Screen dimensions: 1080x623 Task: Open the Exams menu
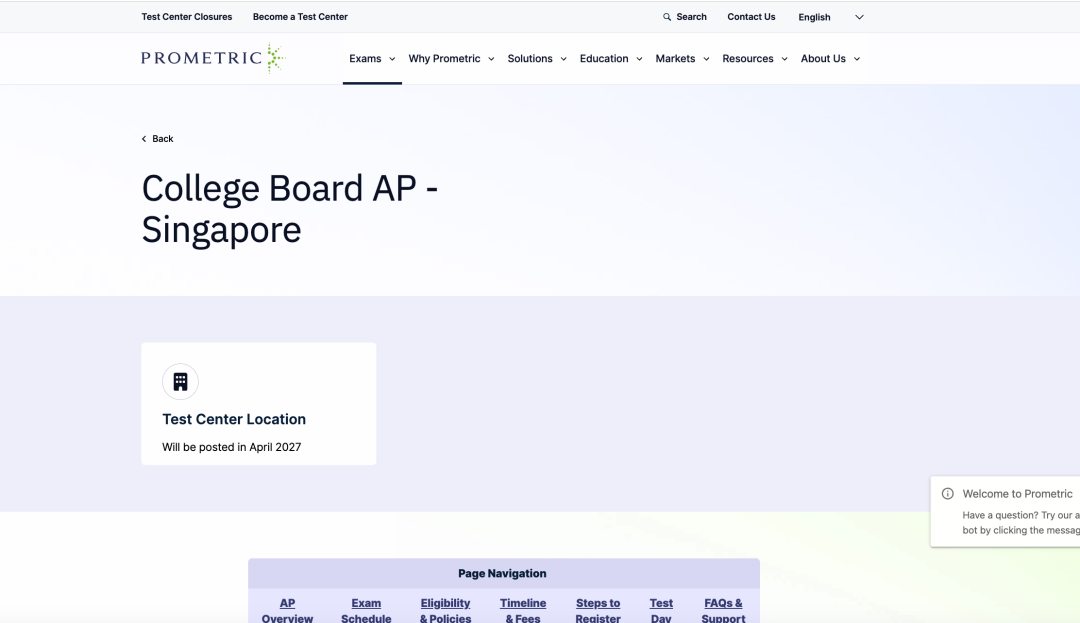[x=365, y=59]
